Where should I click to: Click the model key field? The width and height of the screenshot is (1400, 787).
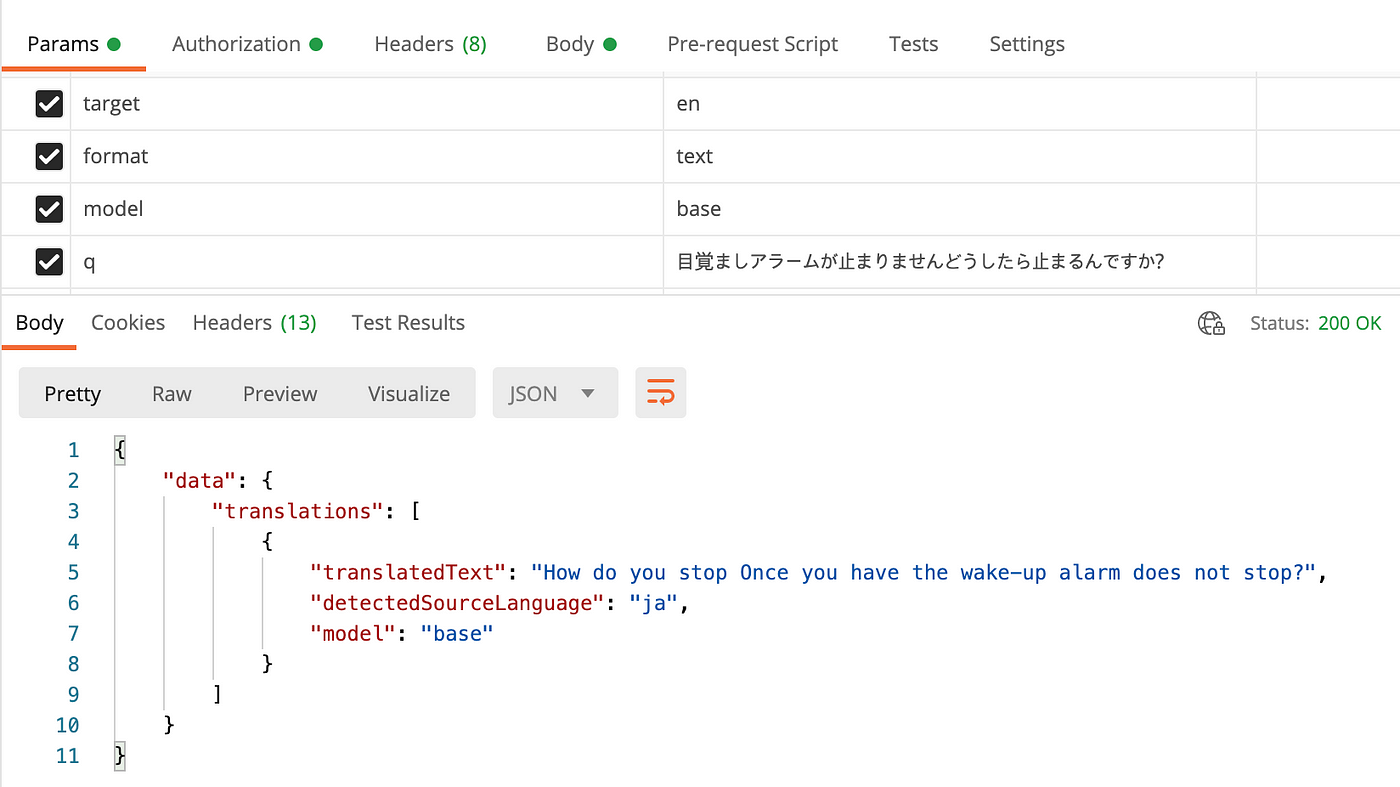tap(367, 209)
